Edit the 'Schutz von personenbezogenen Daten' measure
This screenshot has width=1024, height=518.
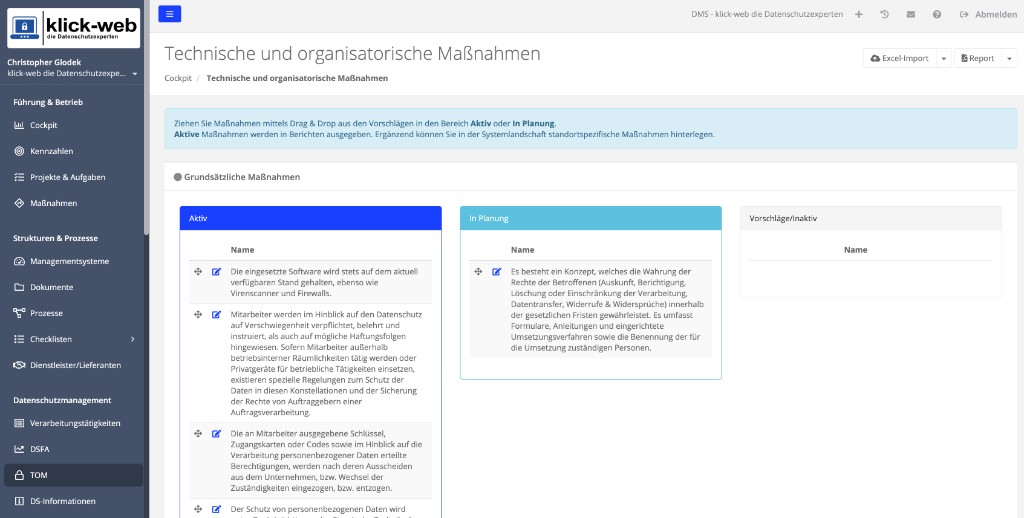216,510
